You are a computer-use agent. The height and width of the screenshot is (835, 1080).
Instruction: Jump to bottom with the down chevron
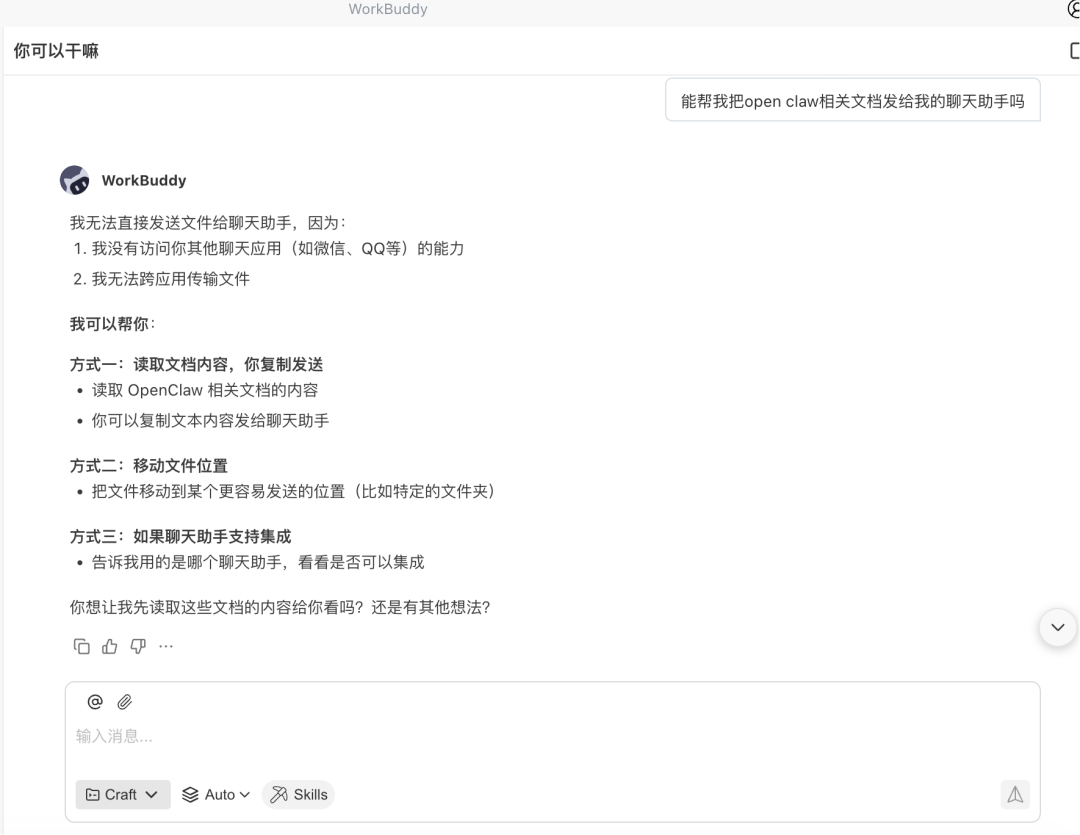click(x=1059, y=627)
